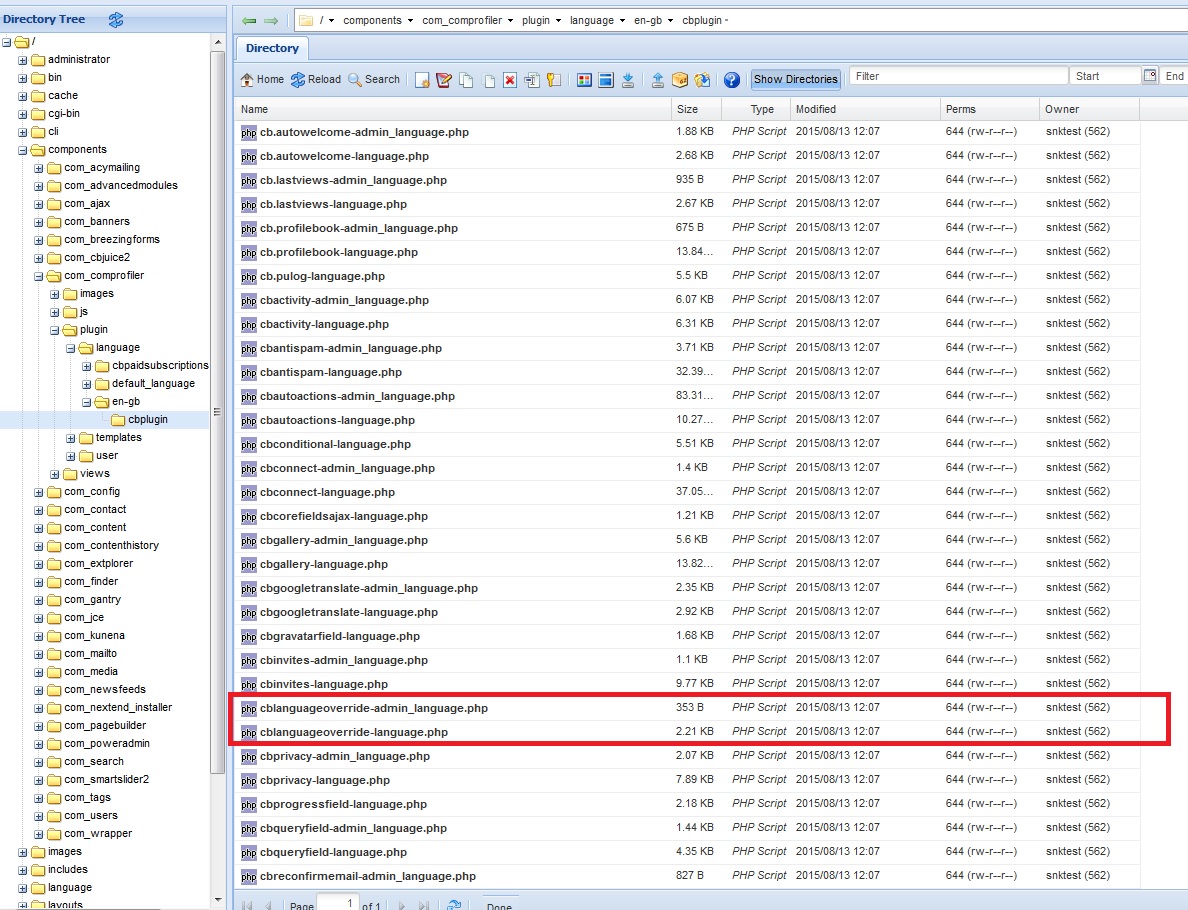
Task: Sort by the Type column header
Action: click(755, 109)
